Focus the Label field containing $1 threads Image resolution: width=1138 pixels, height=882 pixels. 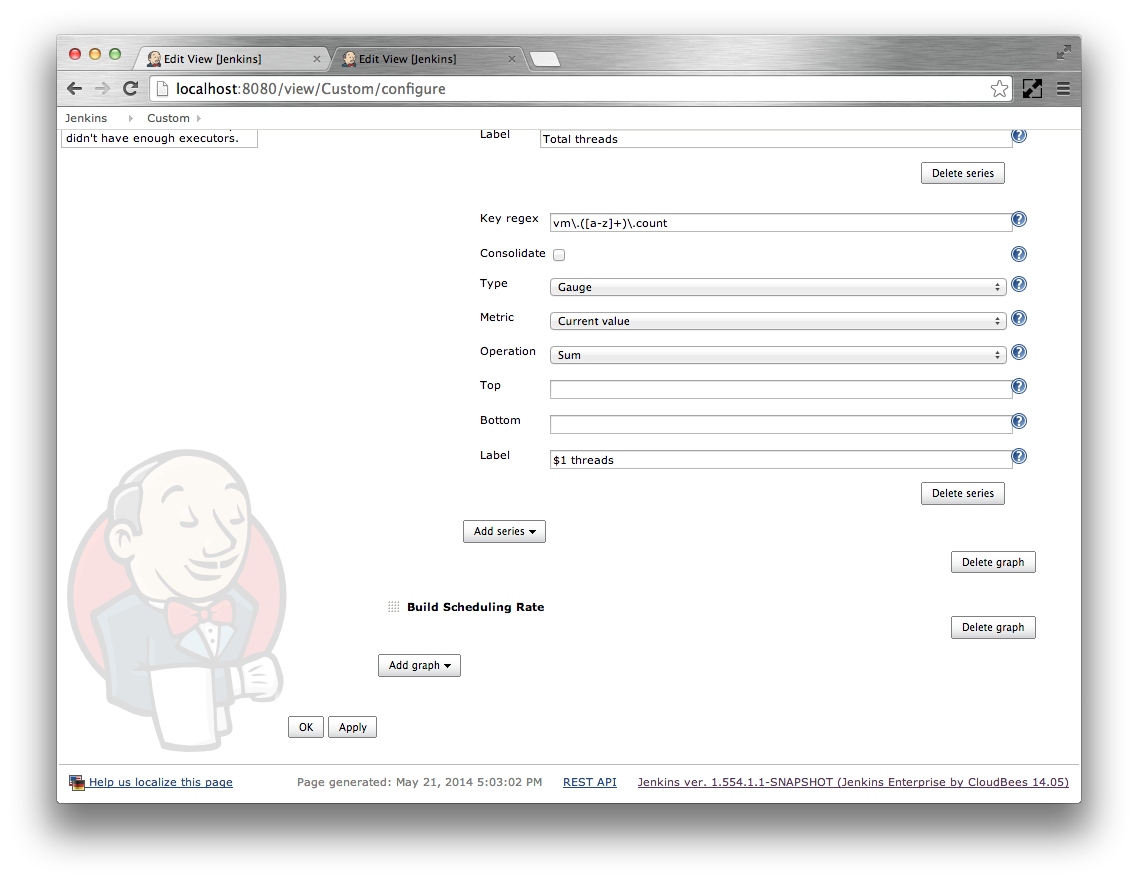[781, 460]
